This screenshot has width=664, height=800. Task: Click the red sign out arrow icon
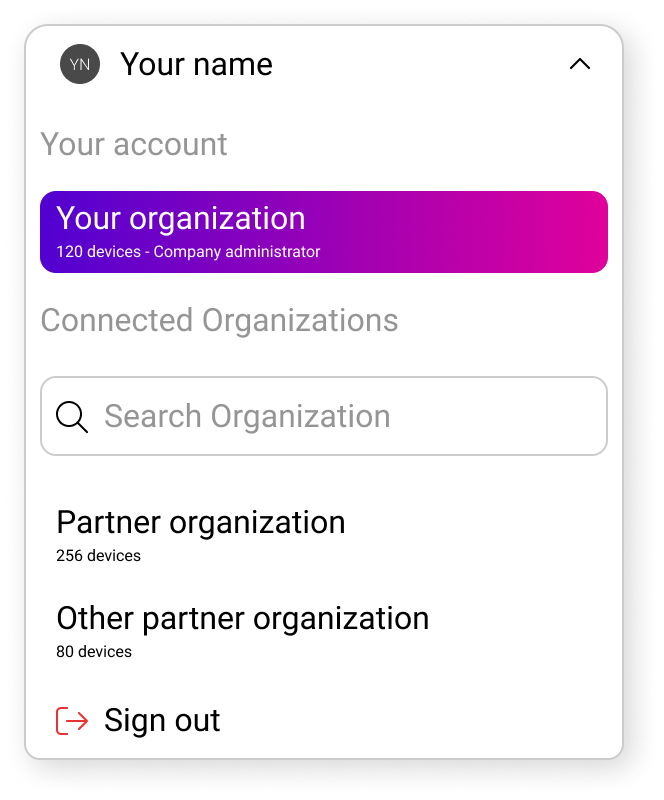(x=70, y=719)
